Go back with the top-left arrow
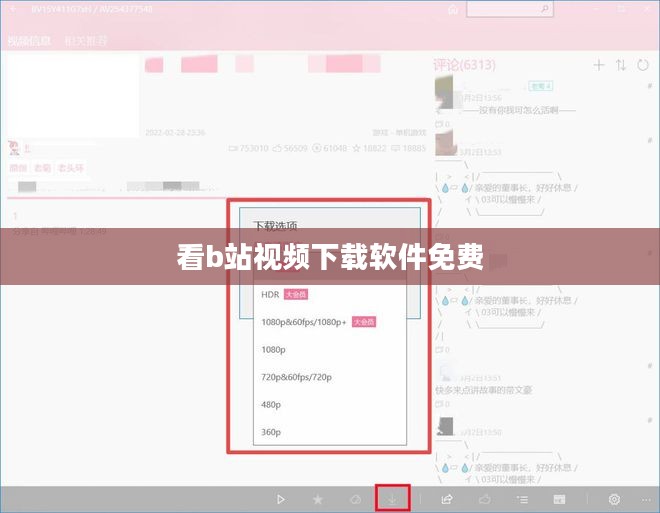 [13, 8]
